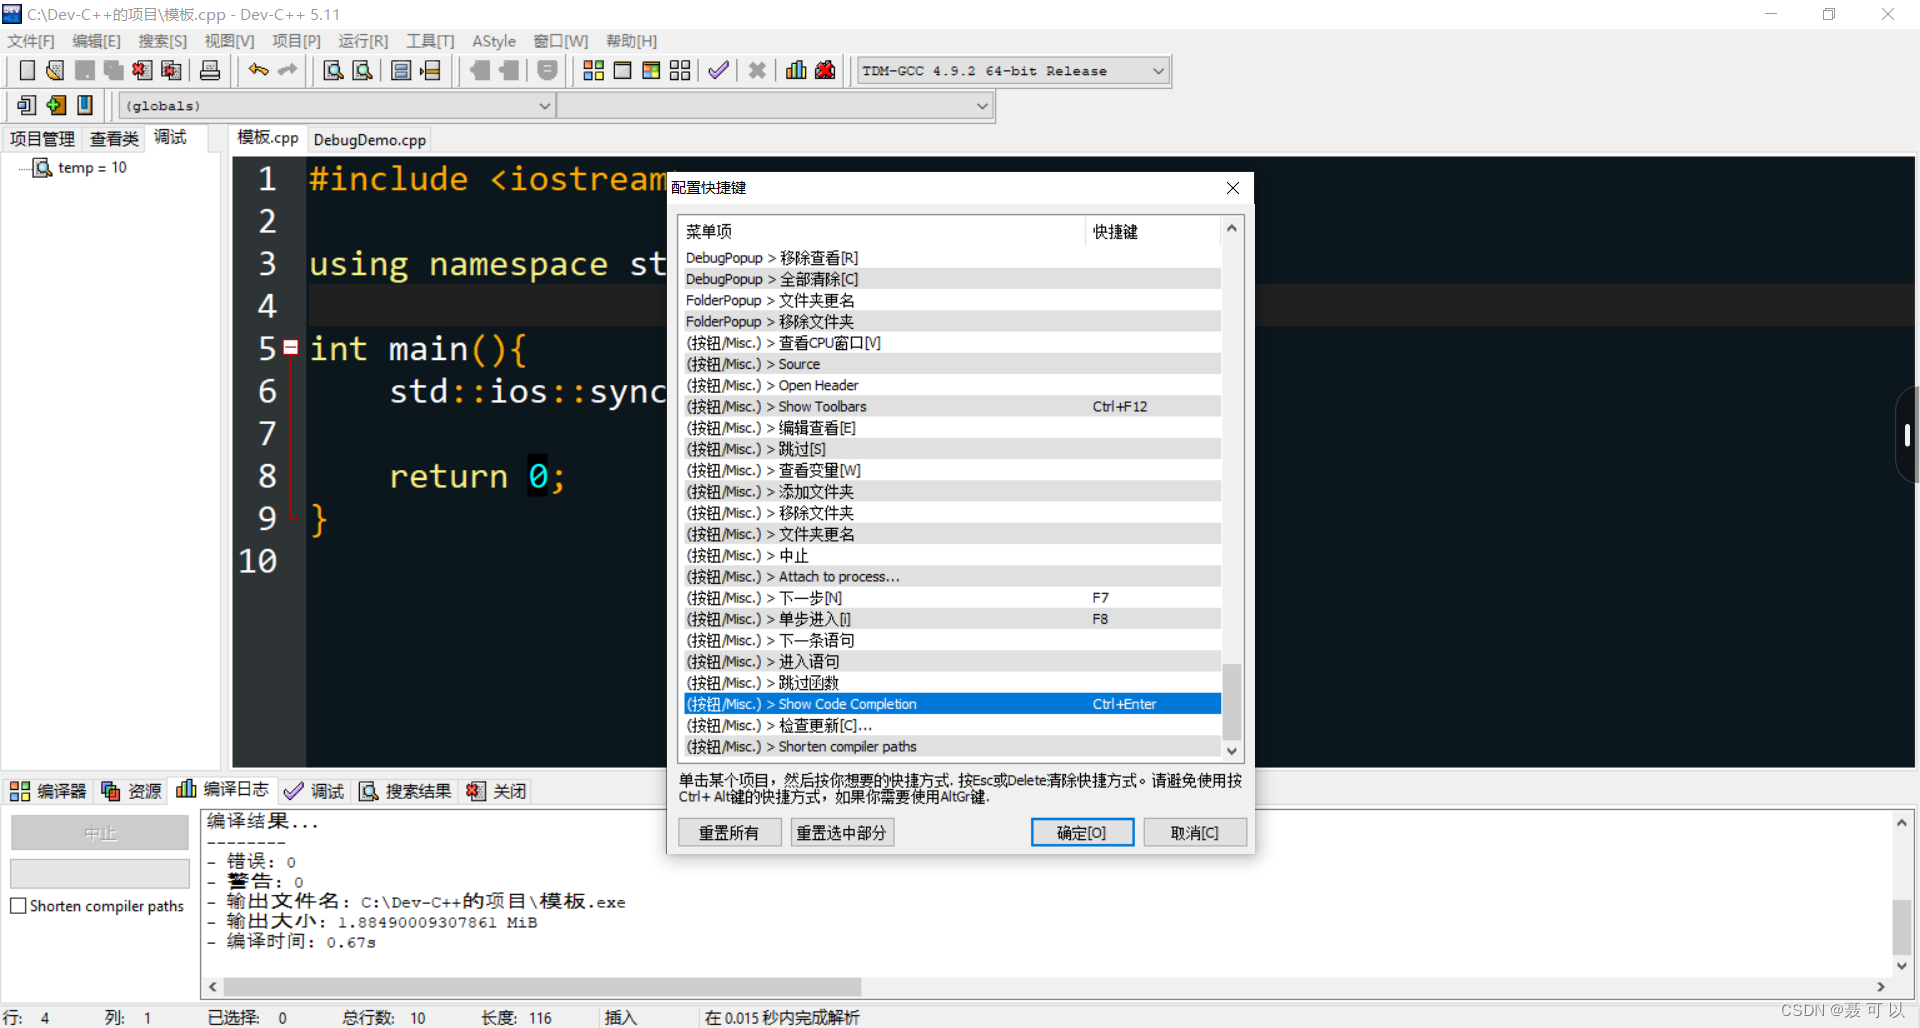Start debugging via the purple checkmark icon
The image size is (1920, 1028).
[x=718, y=70]
